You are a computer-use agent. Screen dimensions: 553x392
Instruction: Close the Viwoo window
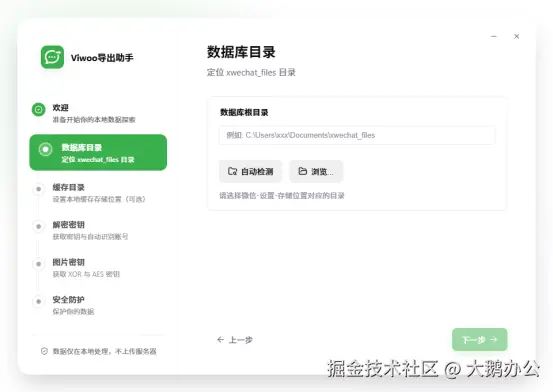[516, 36]
